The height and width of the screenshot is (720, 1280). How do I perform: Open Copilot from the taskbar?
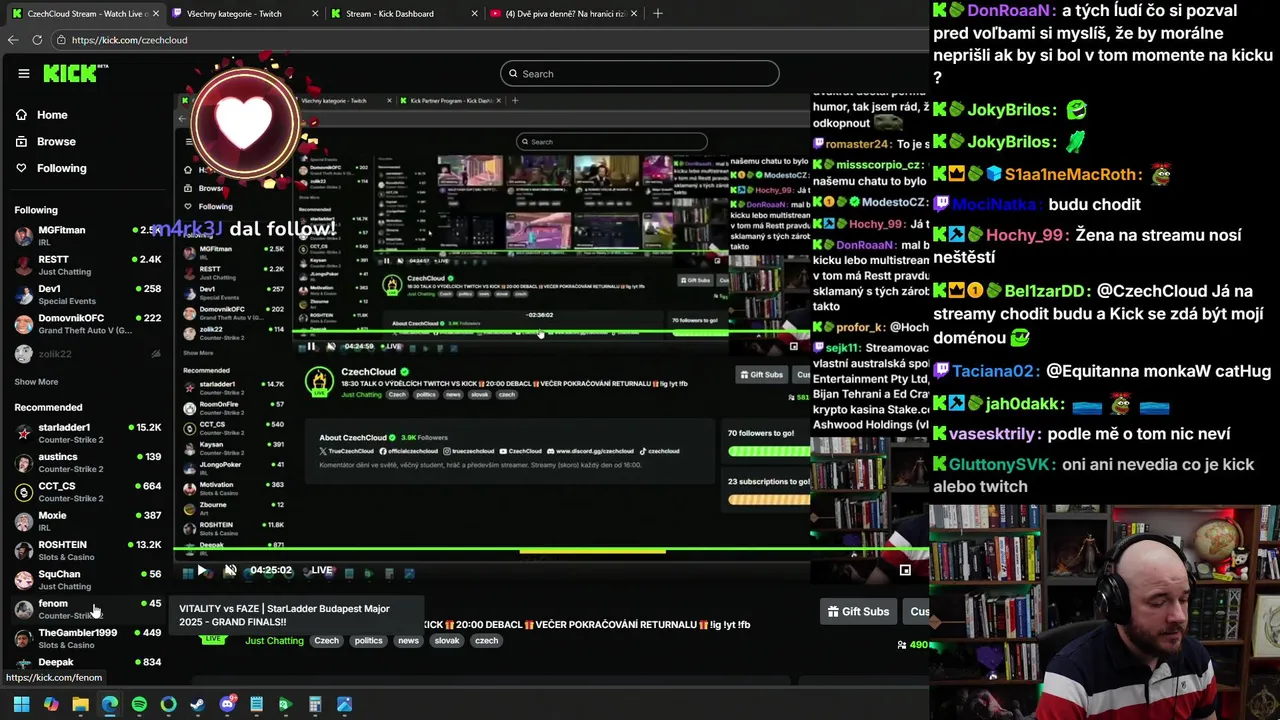coord(51,704)
